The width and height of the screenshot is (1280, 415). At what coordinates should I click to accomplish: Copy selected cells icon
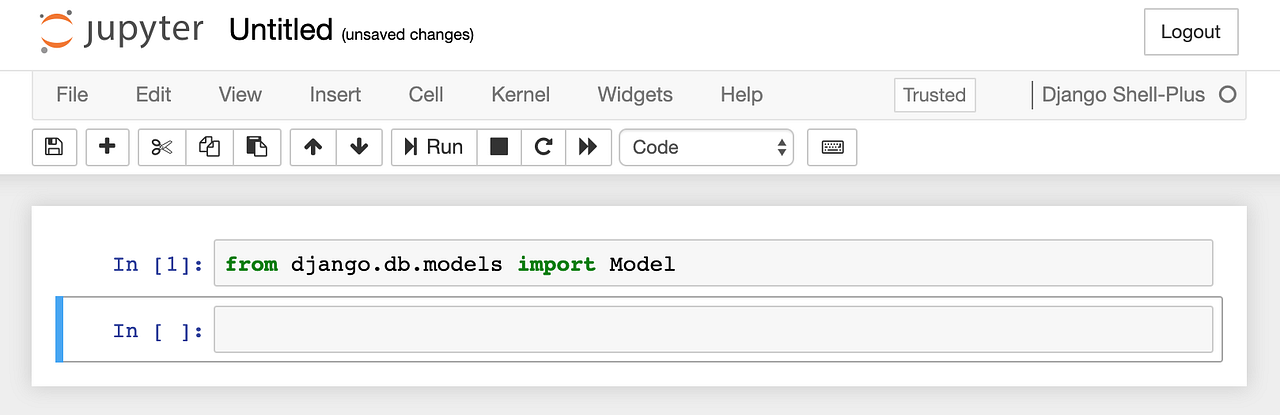click(209, 147)
